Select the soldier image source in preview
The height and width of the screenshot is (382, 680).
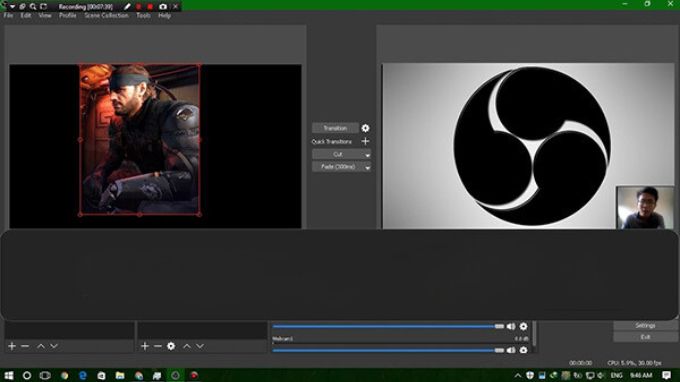[140, 140]
